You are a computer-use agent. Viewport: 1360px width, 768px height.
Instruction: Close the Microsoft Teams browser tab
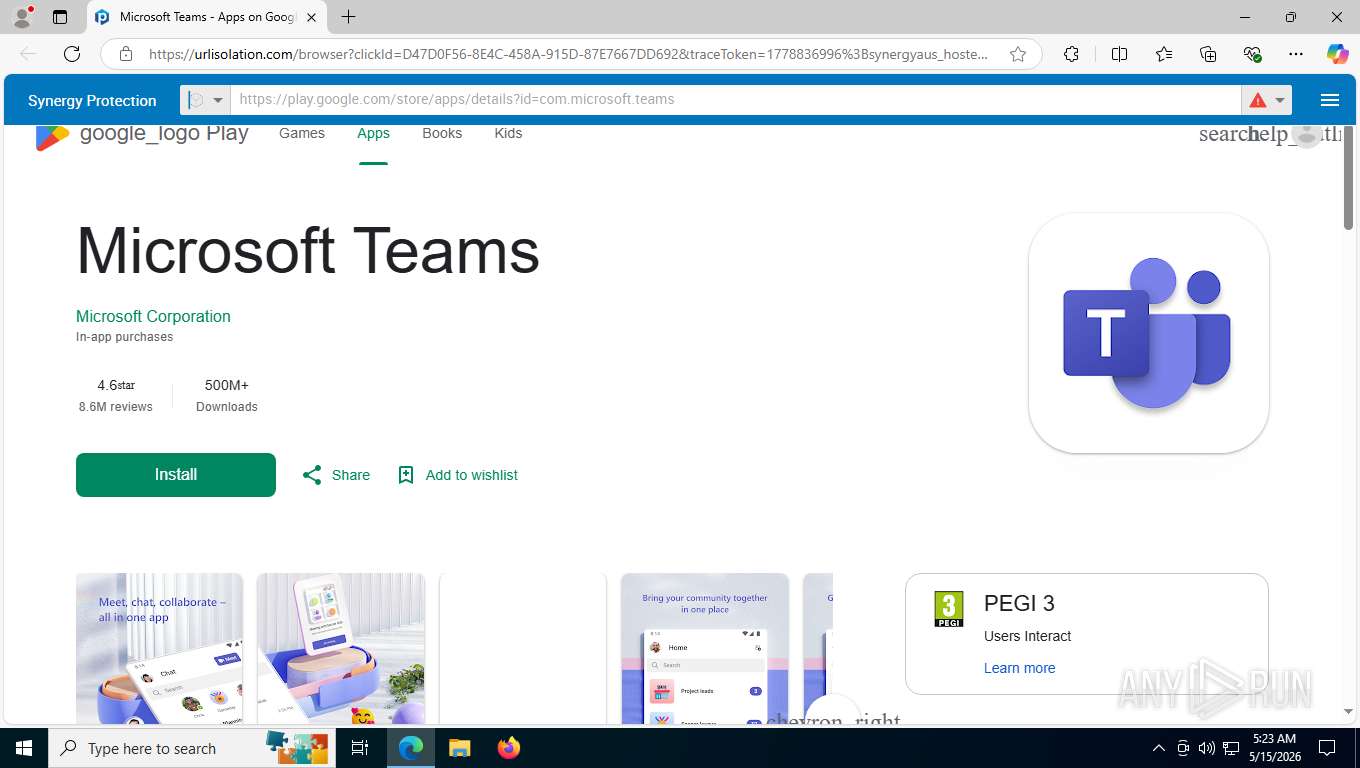(311, 17)
